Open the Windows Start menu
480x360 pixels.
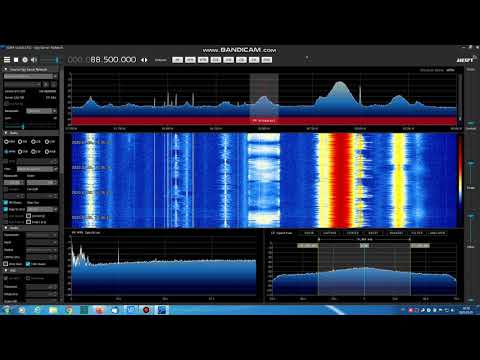coord(7,310)
